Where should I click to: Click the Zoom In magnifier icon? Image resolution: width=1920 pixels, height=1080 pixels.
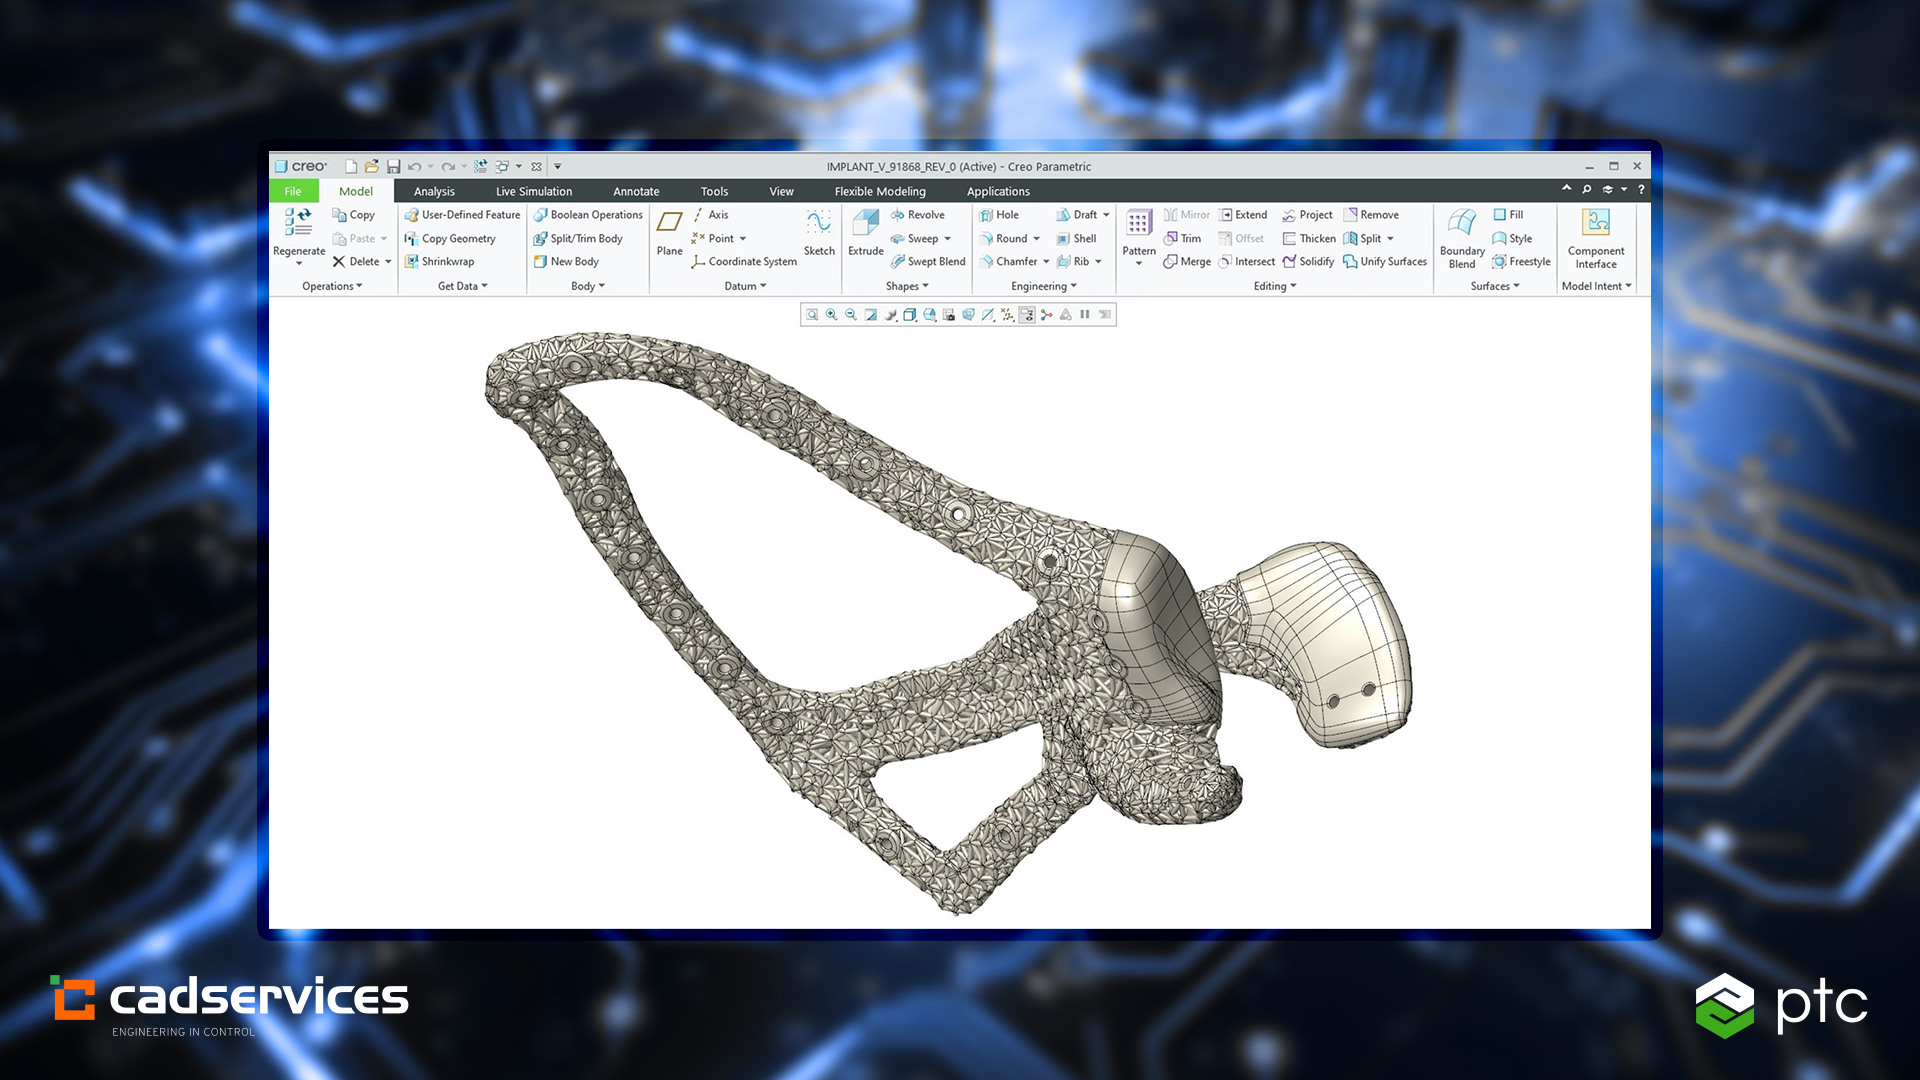tap(831, 315)
